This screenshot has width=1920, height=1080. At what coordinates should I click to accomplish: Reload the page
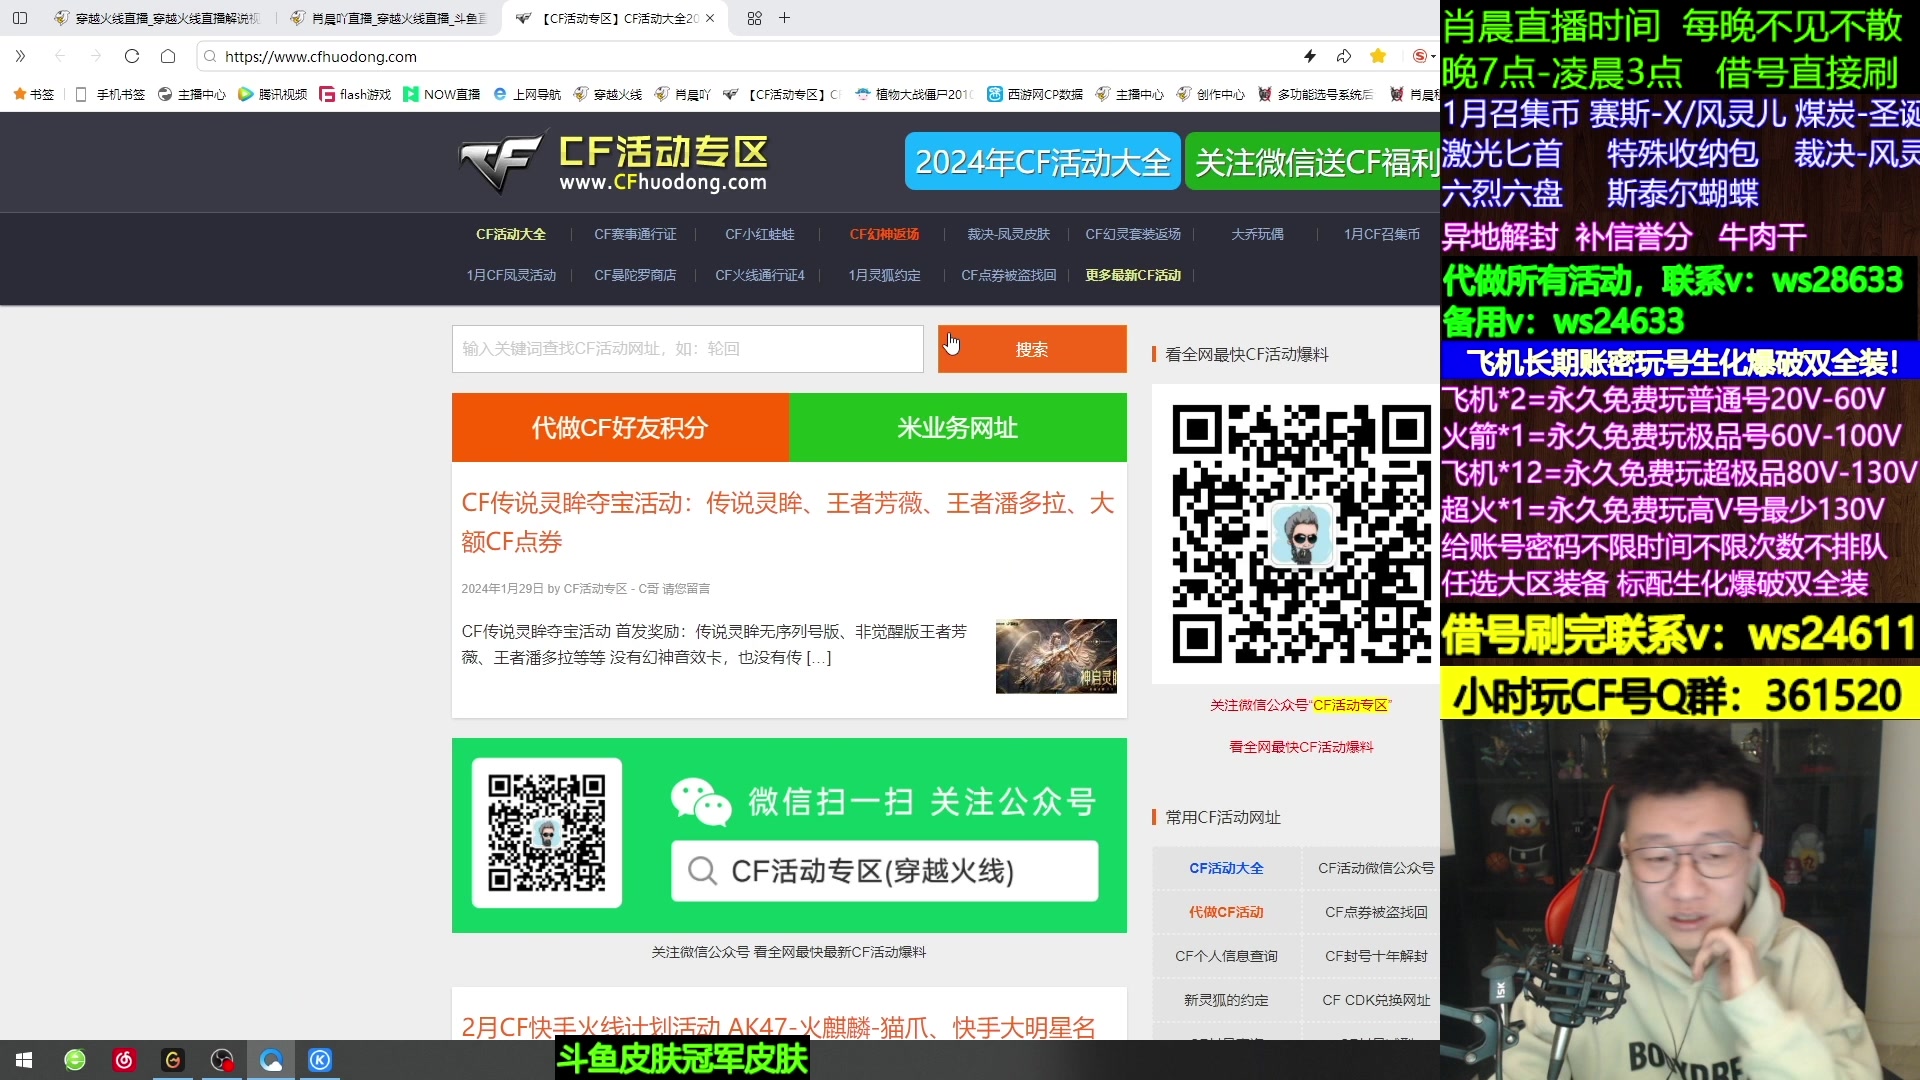coord(132,56)
